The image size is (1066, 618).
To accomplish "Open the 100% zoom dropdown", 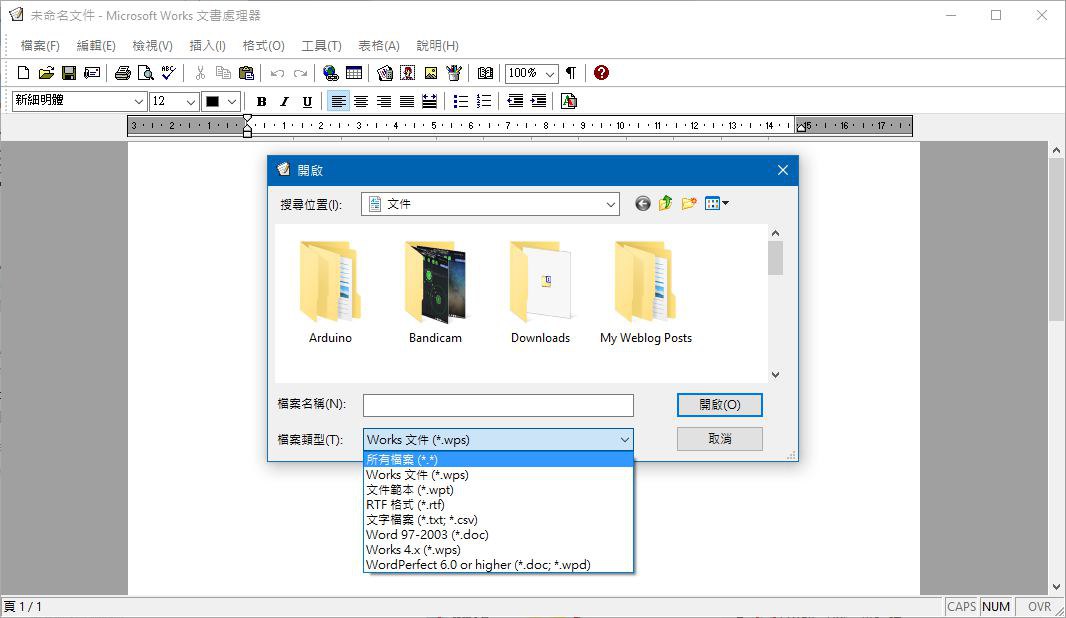I will coord(550,73).
